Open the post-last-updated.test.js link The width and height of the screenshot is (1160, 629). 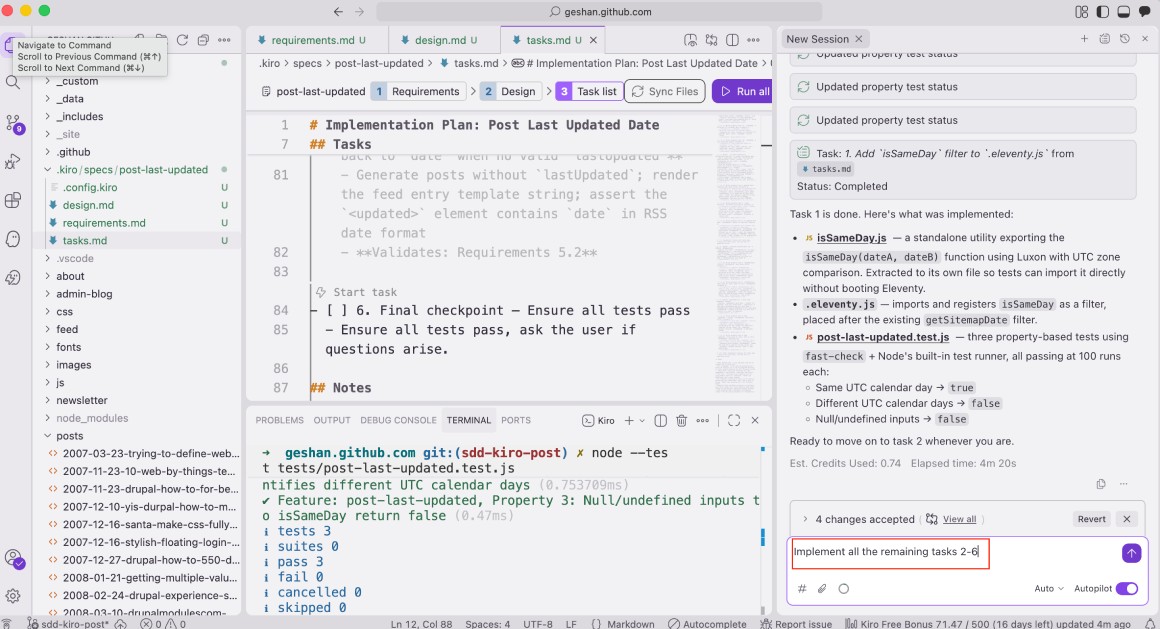883,337
